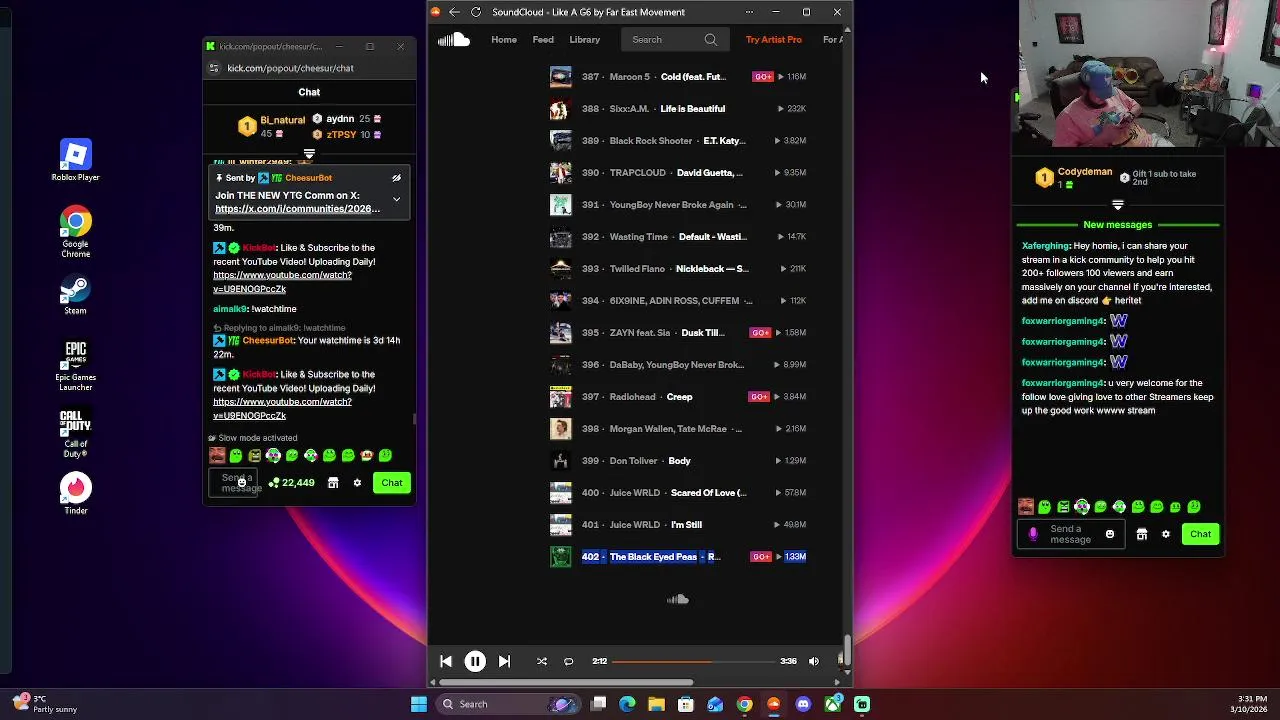
Task: Click the first face emote in the cheesur emote row
Action: 217,456
